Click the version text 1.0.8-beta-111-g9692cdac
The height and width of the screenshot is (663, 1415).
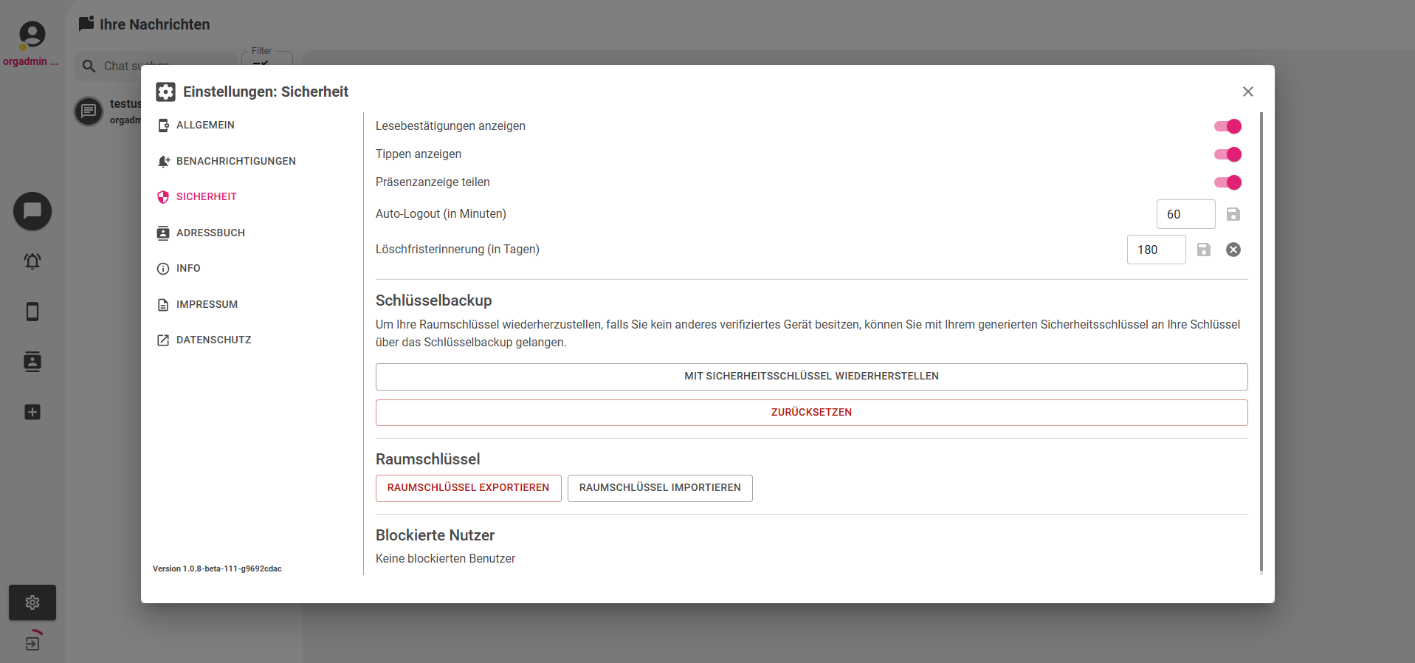tap(217, 568)
